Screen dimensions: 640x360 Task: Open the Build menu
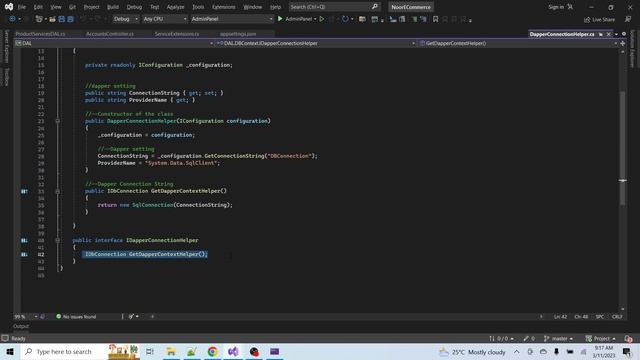pyautogui.click(x=113, y=7)
